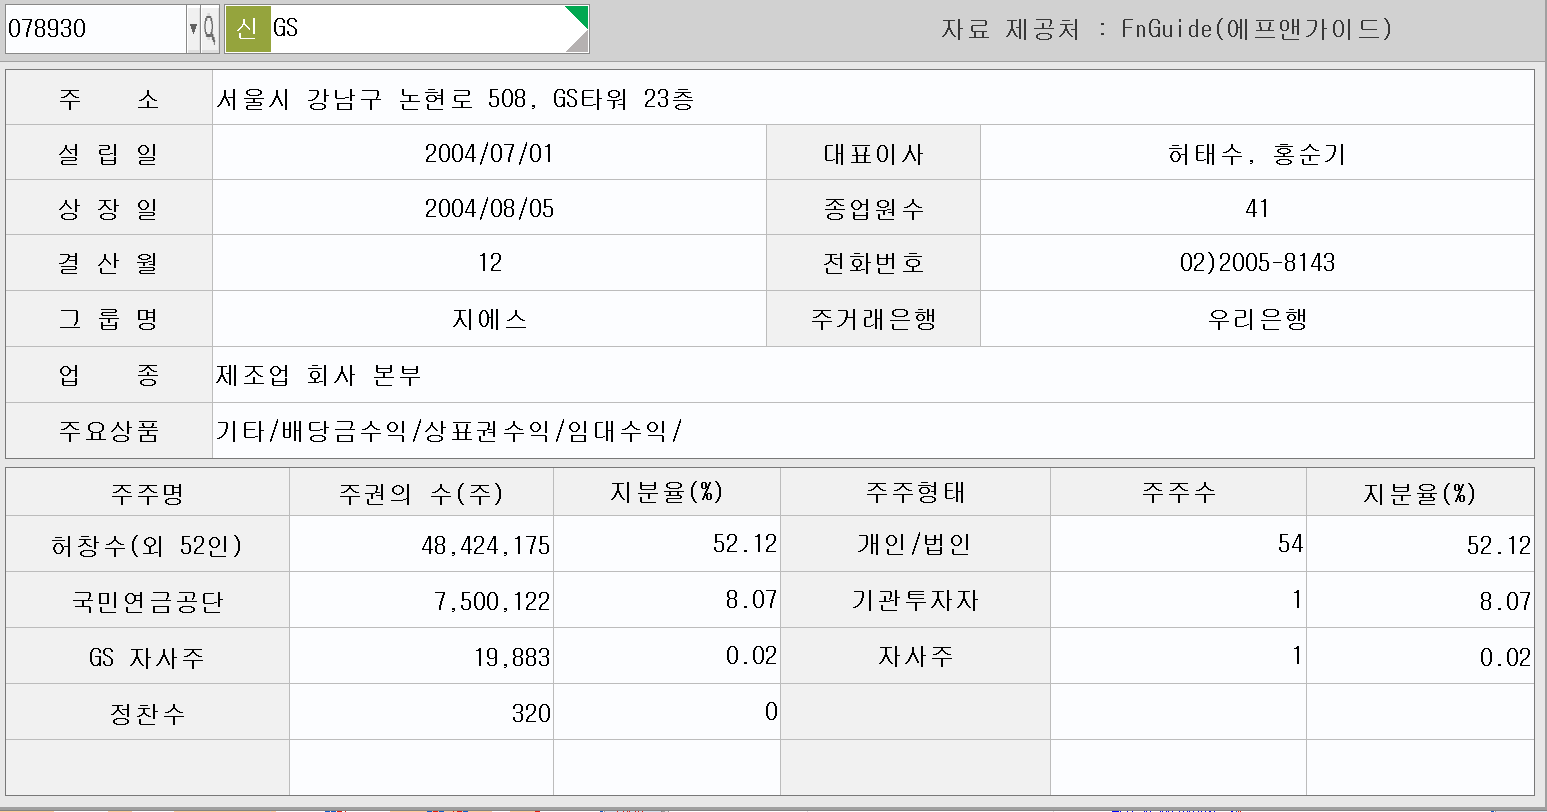Click the green 신 badge icon

(247, 29)
